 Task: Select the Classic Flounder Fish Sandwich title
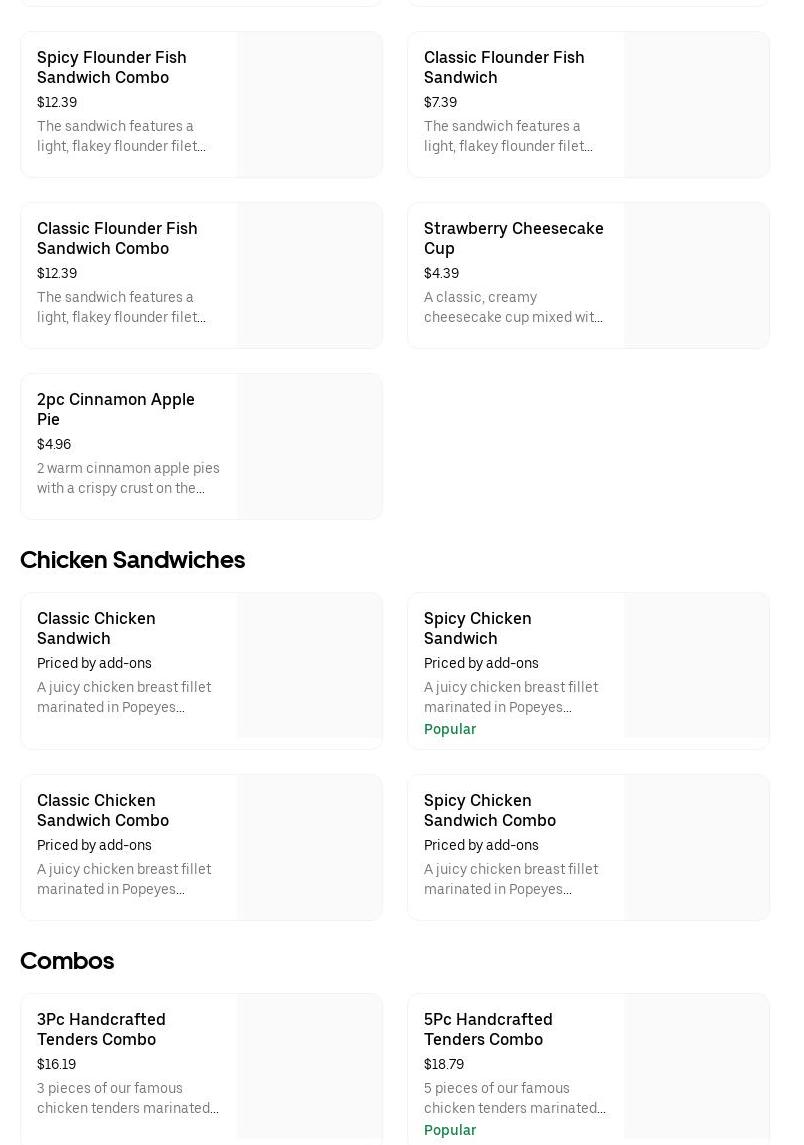504,67
